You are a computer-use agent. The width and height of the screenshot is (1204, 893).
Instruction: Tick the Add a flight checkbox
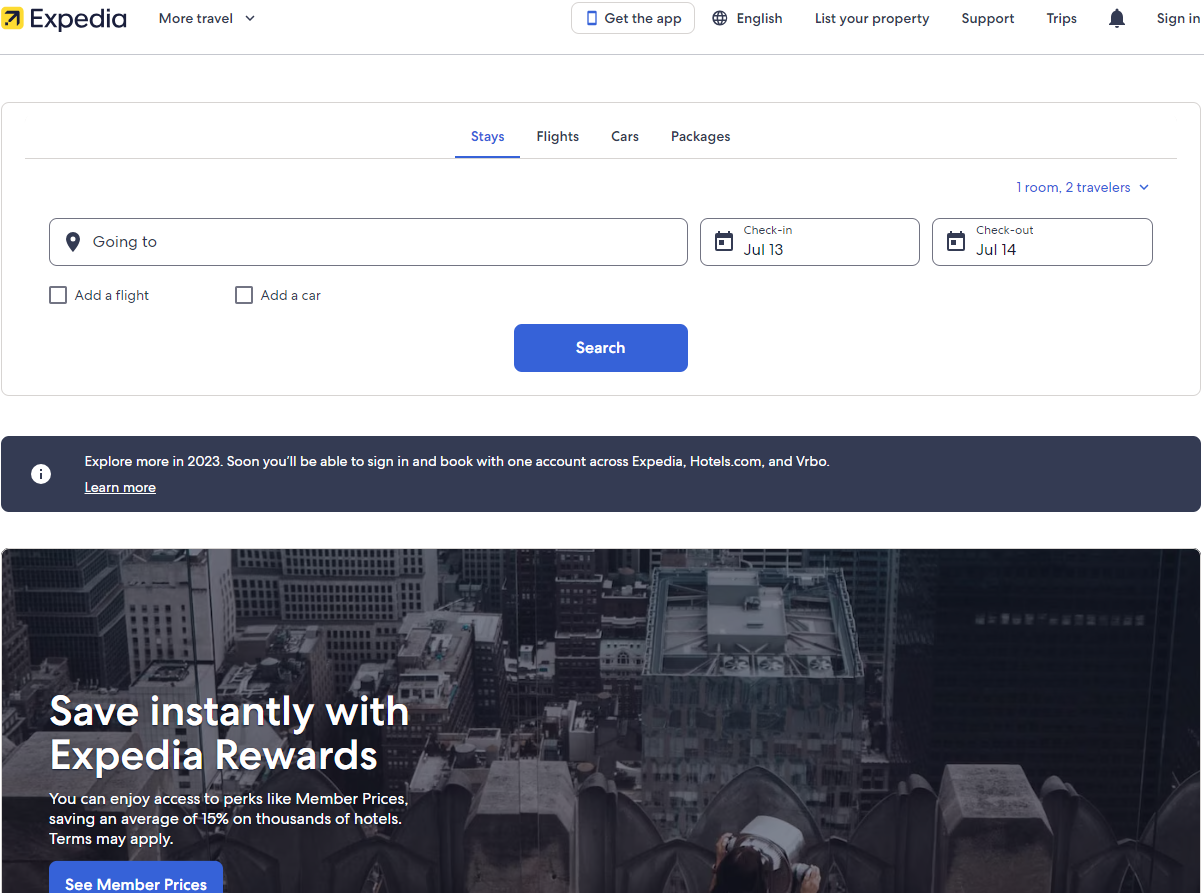[58, 295]
